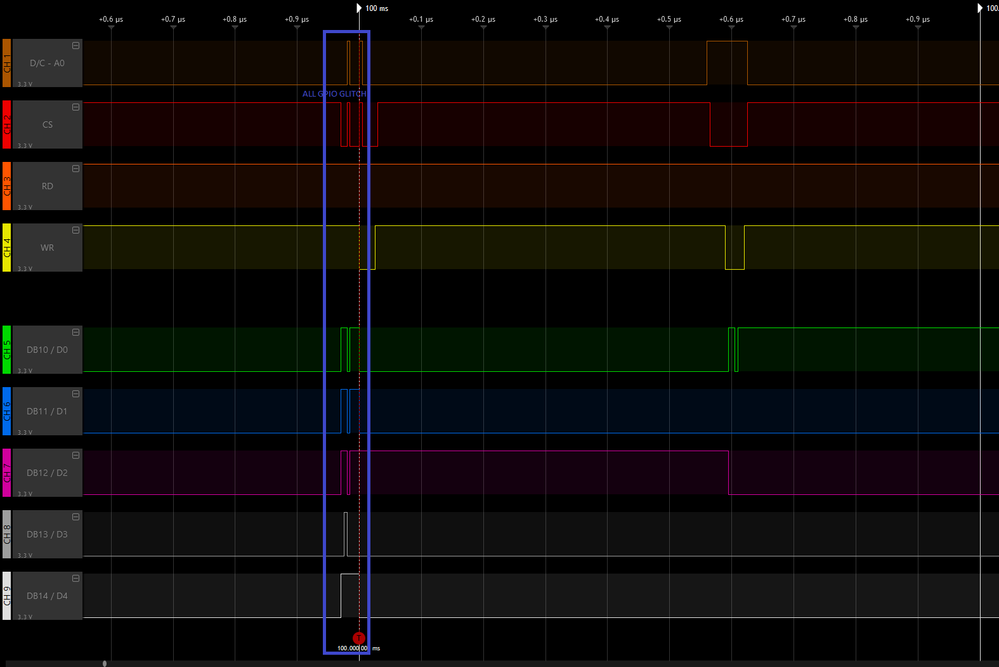Collapse the D/C - A0 channel with its minus icon

(x=76, y=46)
